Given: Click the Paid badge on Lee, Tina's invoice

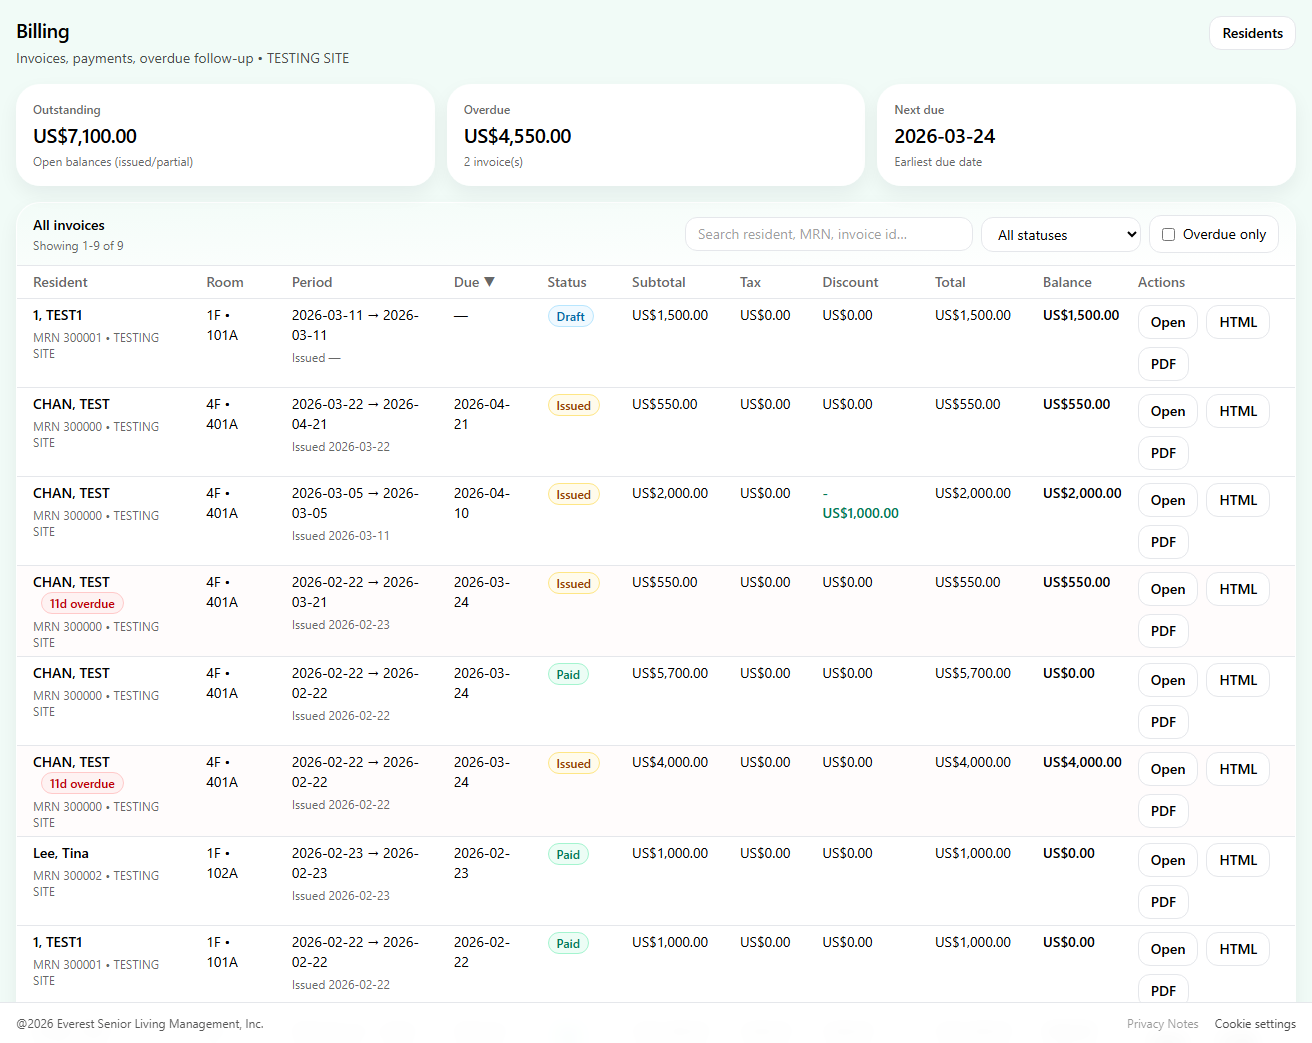Looking at the screenshot, I should pos(567,854).
